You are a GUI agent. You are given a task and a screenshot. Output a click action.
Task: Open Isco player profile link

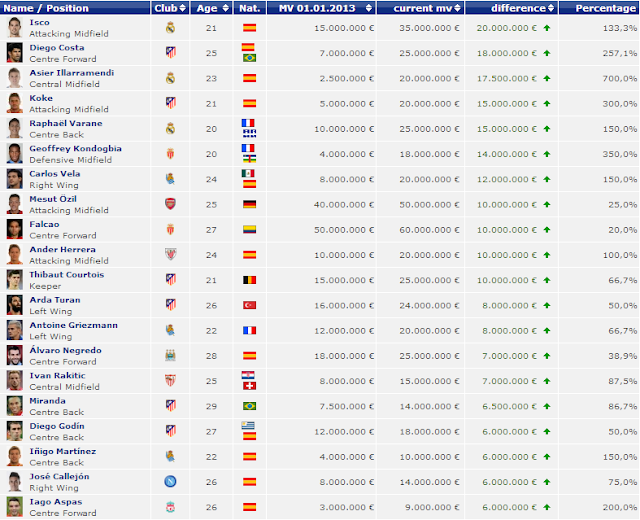39,22
